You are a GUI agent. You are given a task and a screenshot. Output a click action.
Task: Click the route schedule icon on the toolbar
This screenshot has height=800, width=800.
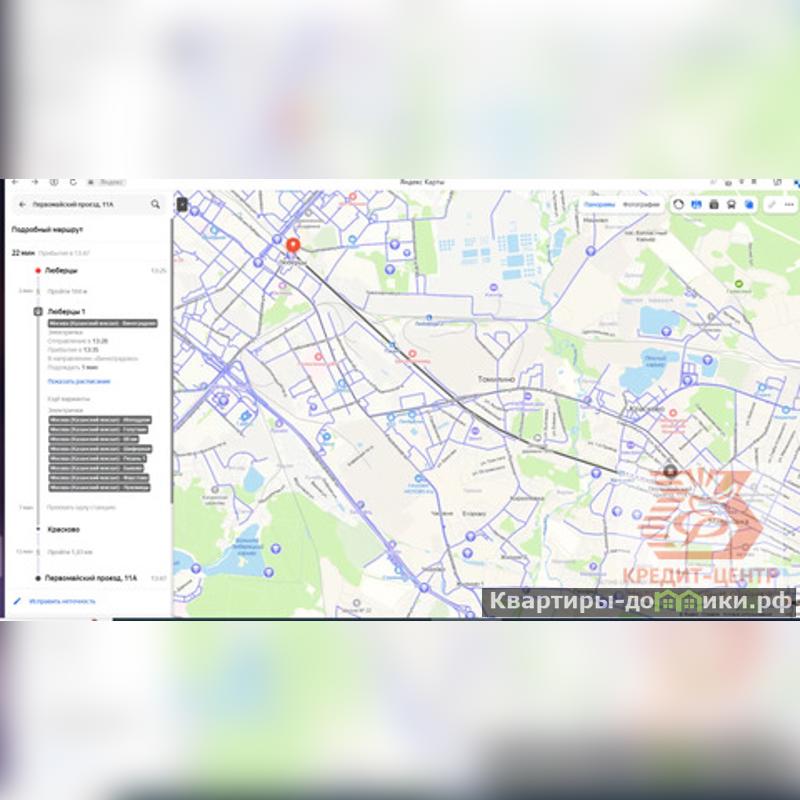click(714, 204)
